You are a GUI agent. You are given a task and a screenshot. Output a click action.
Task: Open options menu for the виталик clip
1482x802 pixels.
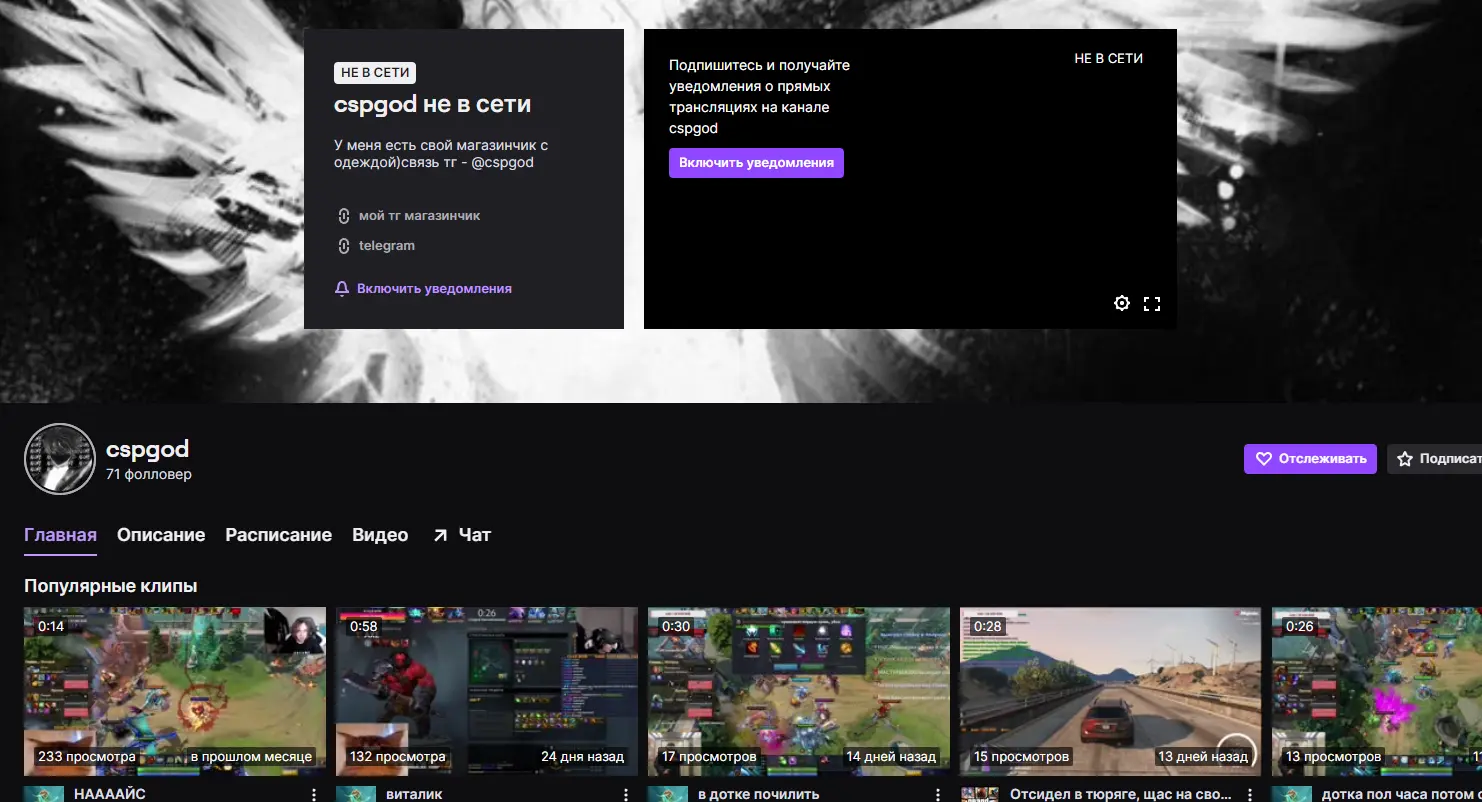626,795
